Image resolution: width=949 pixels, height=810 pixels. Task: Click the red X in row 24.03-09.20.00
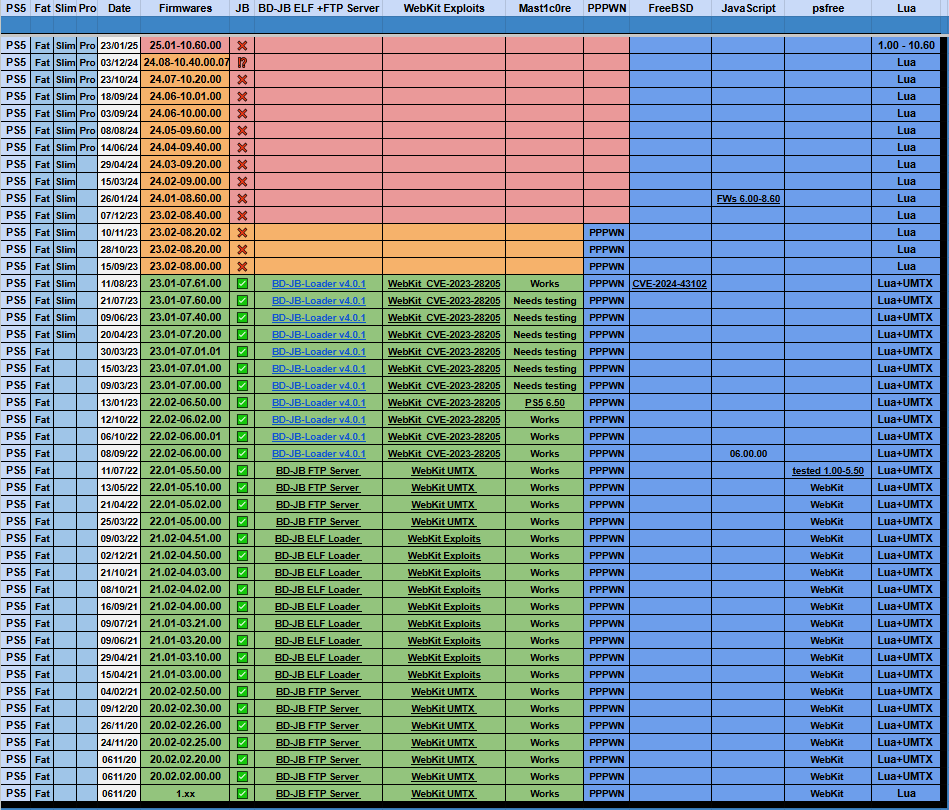coord(242,164)
